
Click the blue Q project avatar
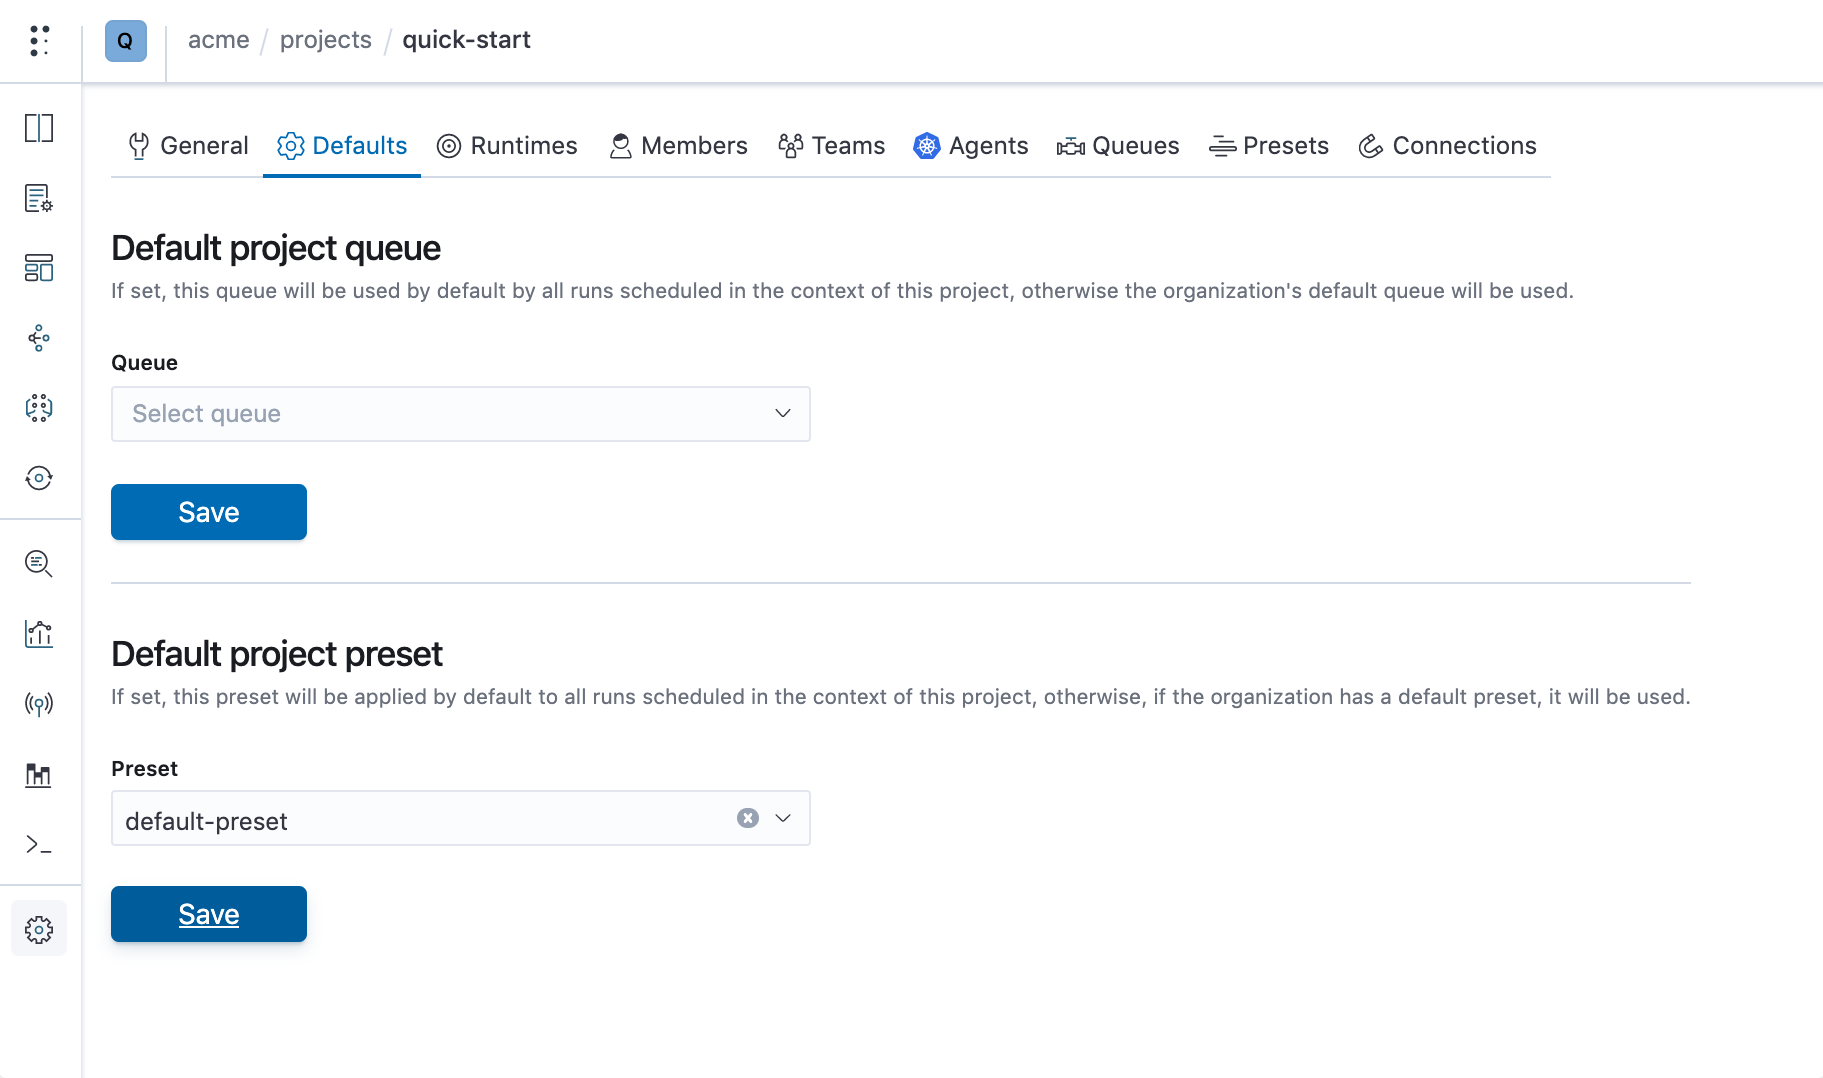pyautogui.click(x=126, y=41)
